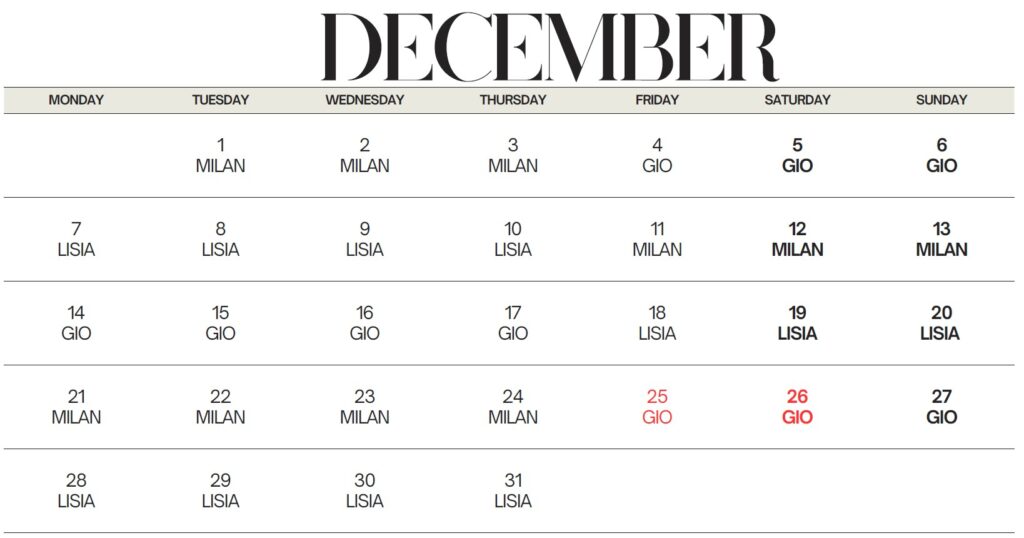Open December 21 MILAN cell
This screenshot has height=538, width=1024.
point(76,408)
